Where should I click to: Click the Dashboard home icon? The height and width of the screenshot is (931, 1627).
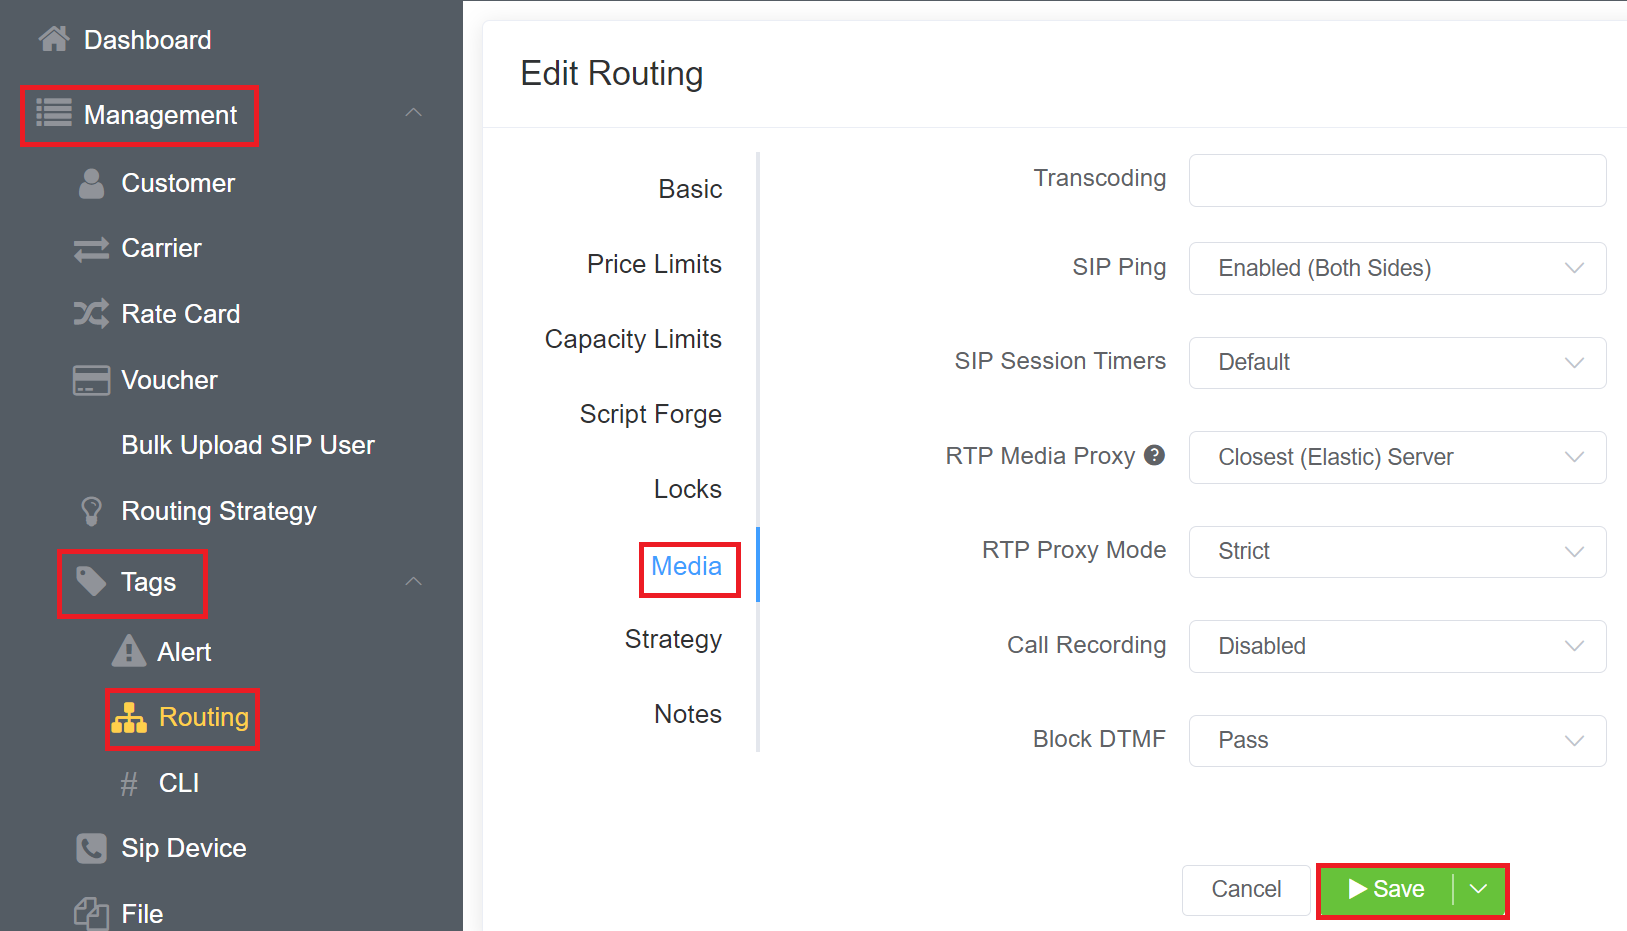54,39
